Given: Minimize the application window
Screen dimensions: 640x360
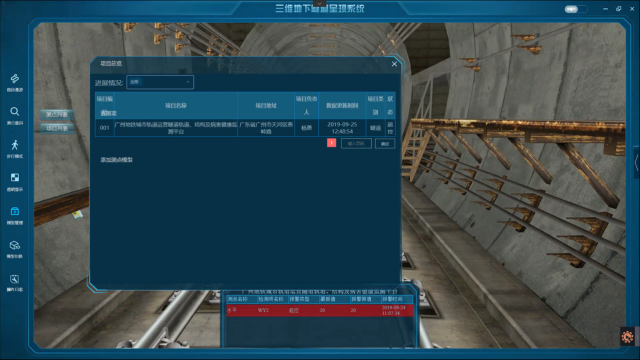Looking at the screenshot, I should tap(605, 9).
